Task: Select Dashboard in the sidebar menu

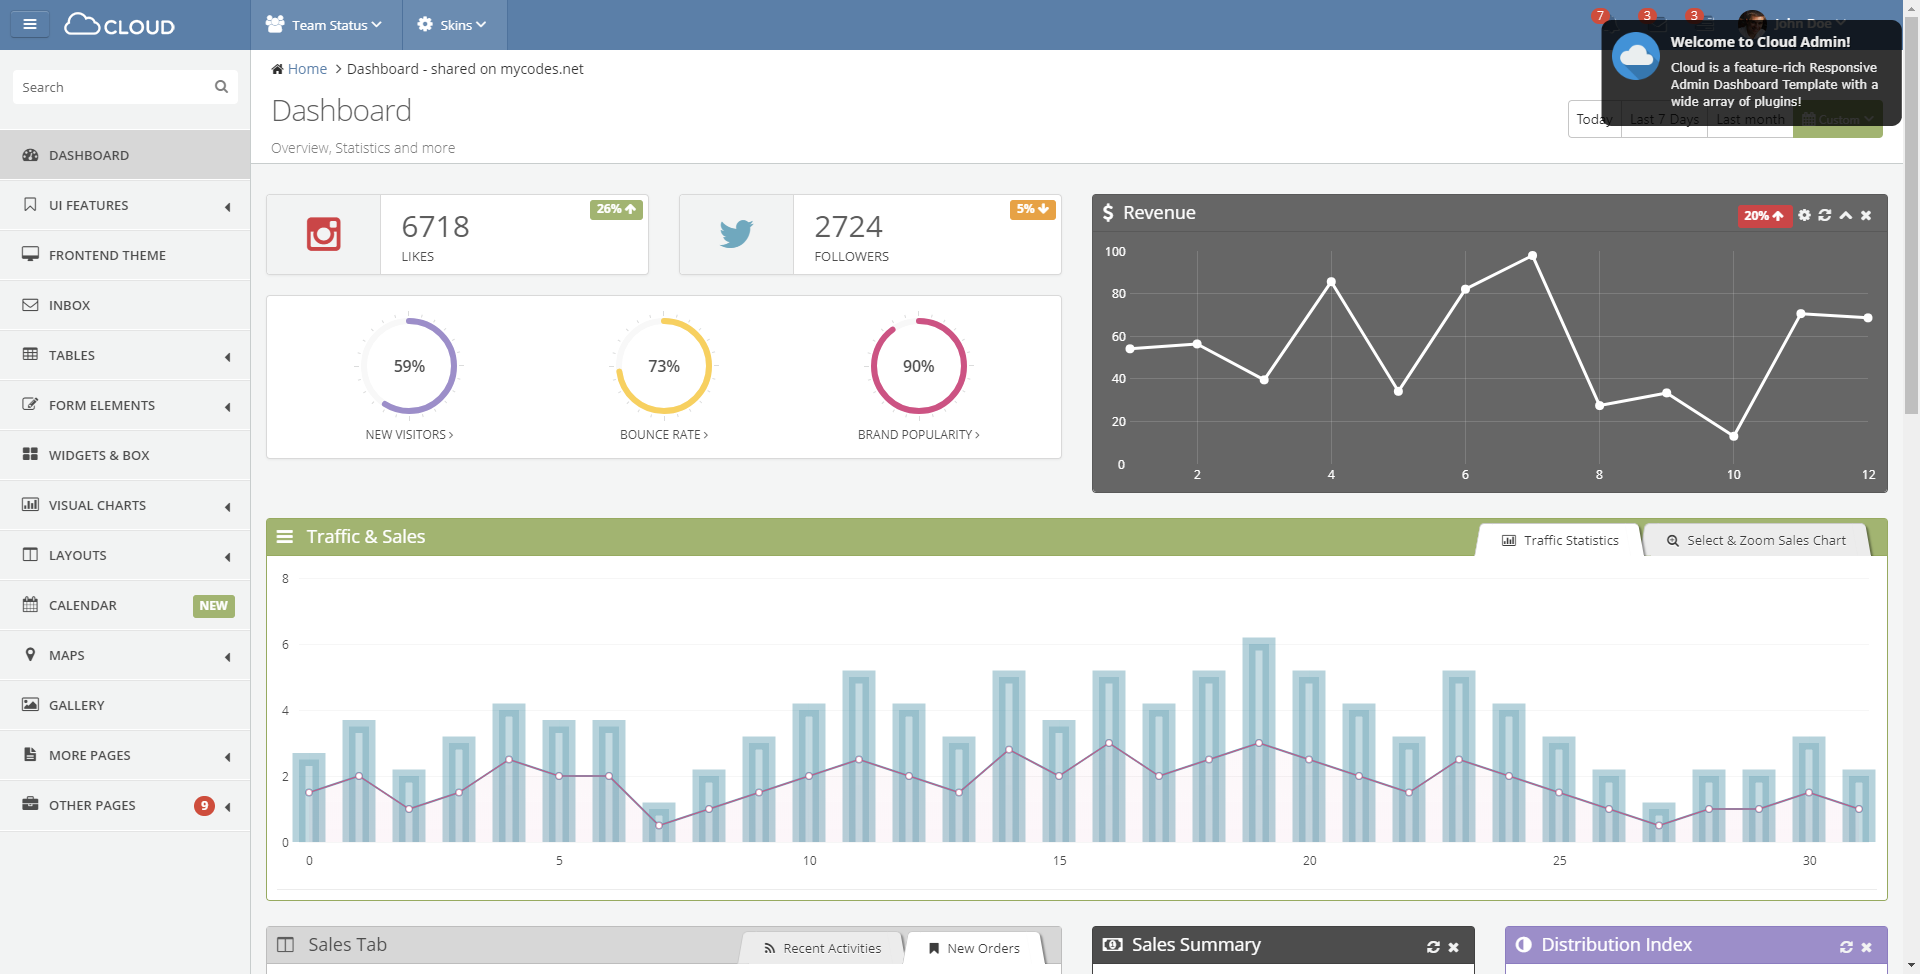Action: tap(125, 155)
